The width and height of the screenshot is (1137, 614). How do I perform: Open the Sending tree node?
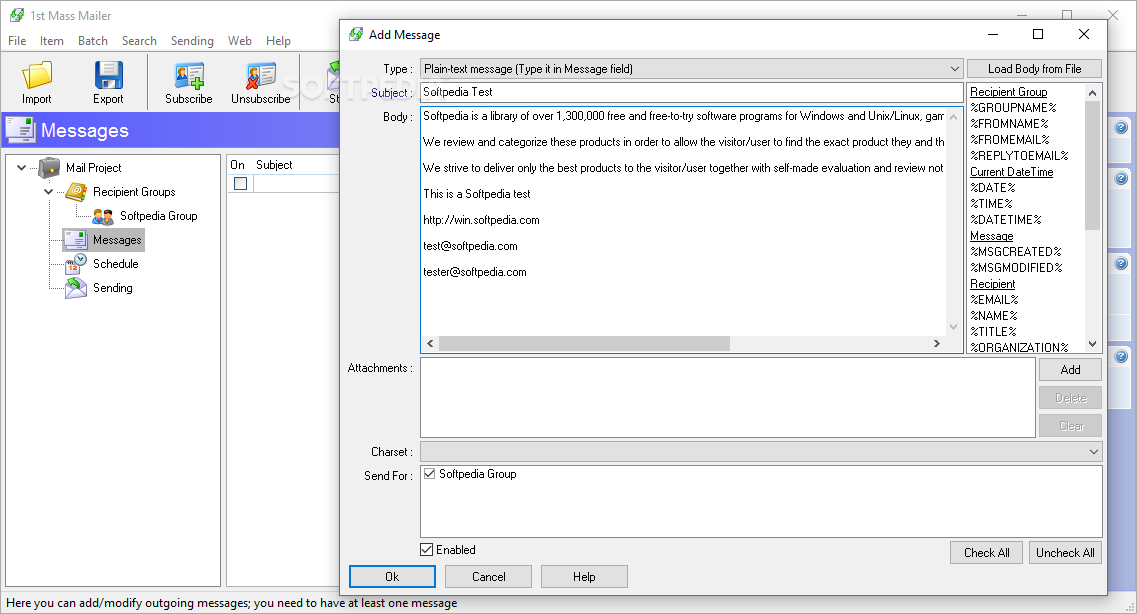click(x=112, y=288)
